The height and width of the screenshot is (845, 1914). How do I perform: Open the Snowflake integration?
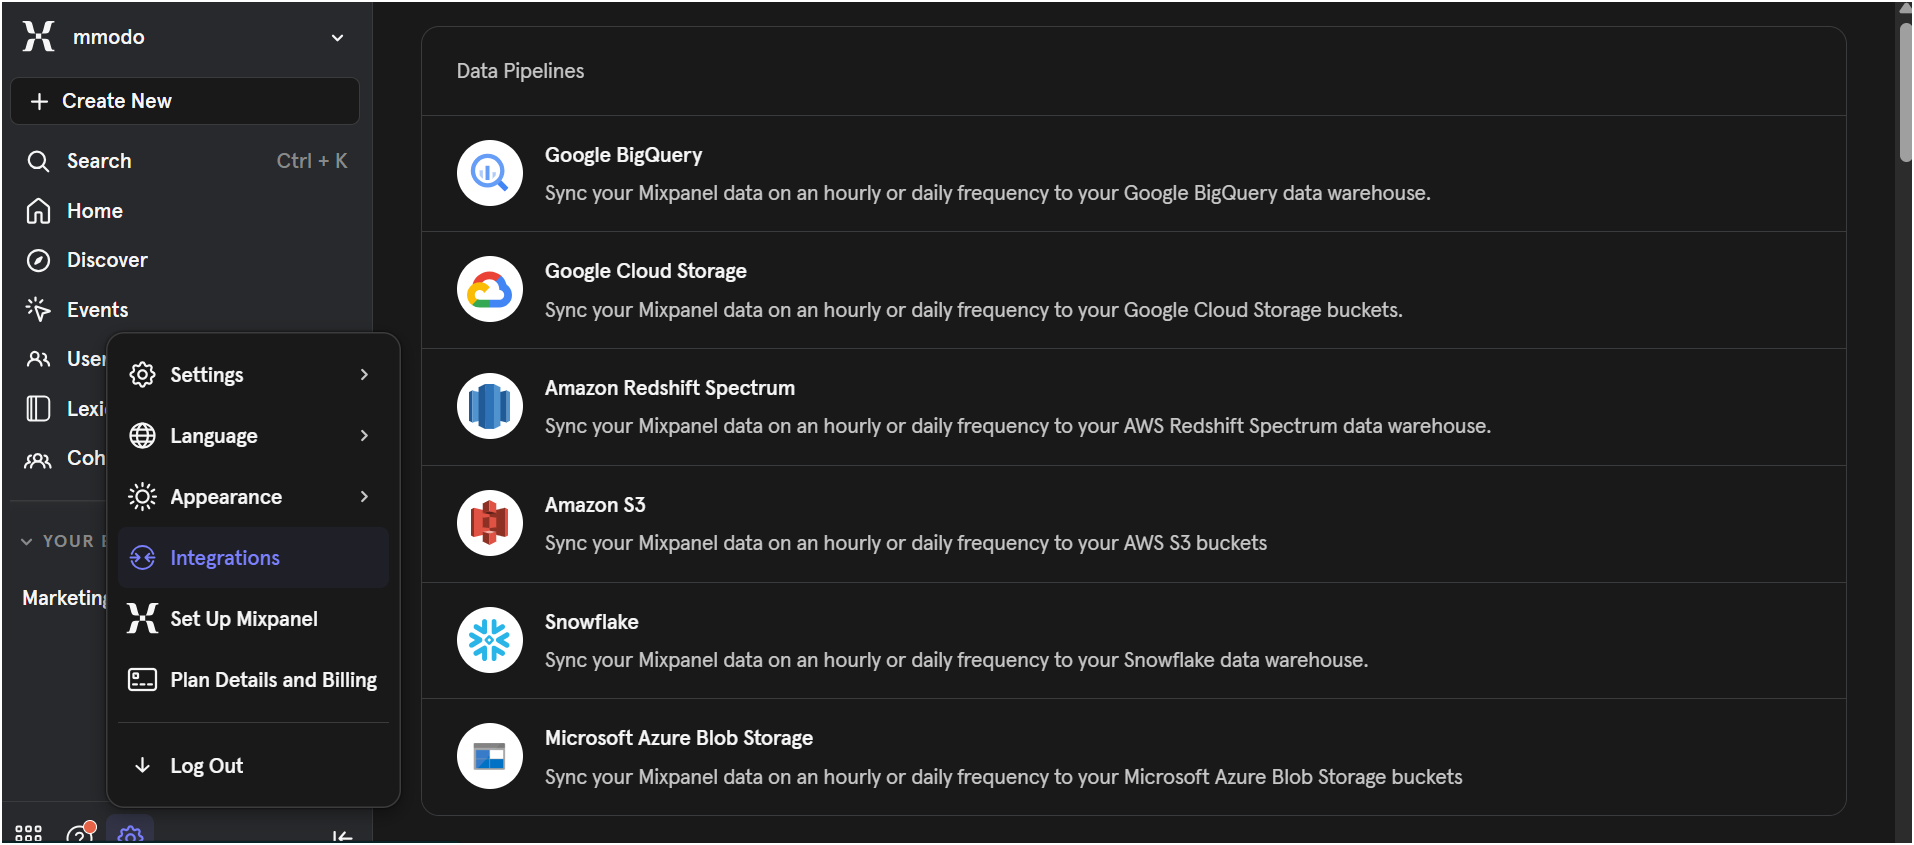[x=1134, y=641]
